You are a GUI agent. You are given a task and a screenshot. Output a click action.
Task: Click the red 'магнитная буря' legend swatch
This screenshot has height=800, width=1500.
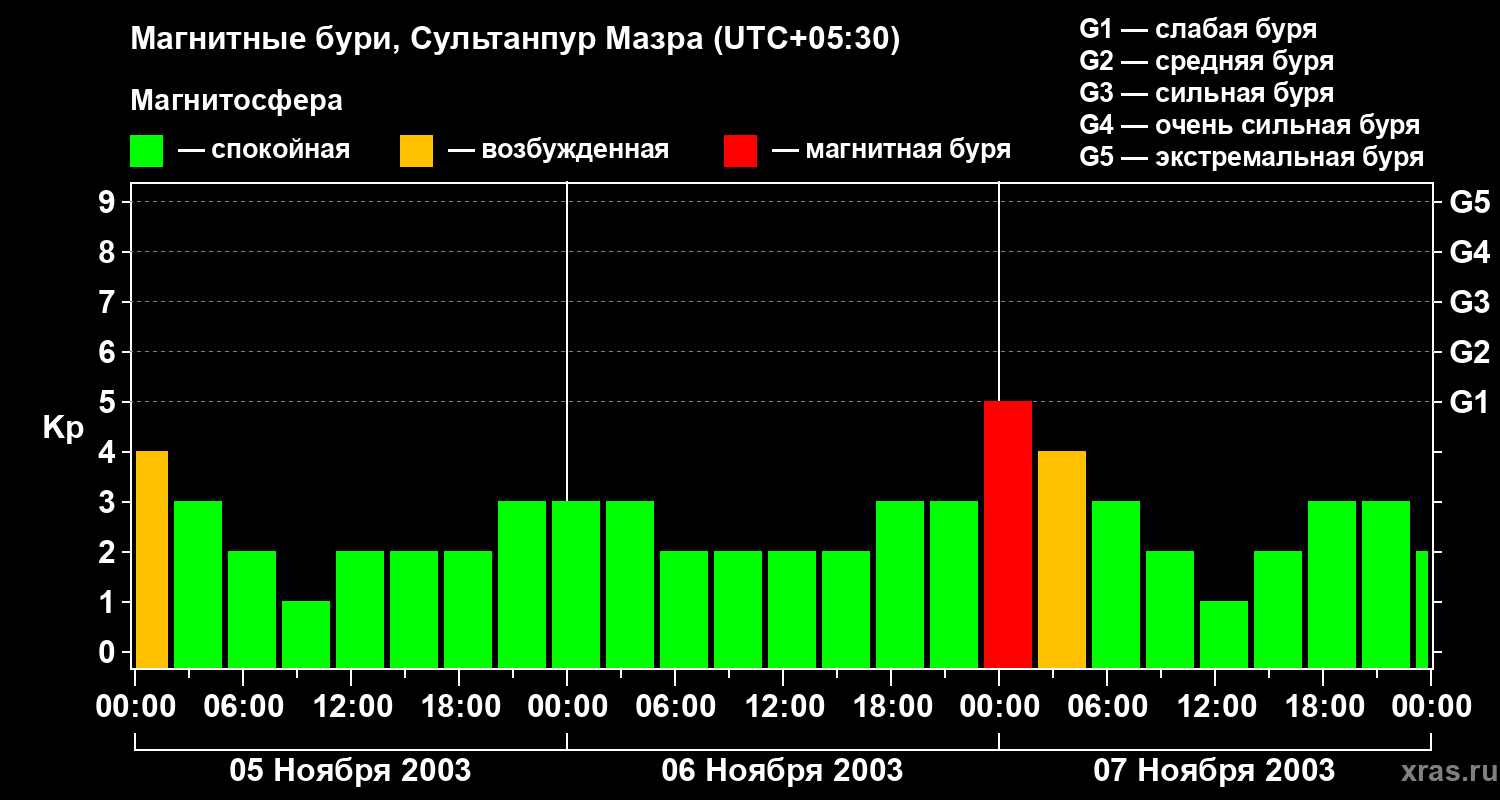point(741,151)
